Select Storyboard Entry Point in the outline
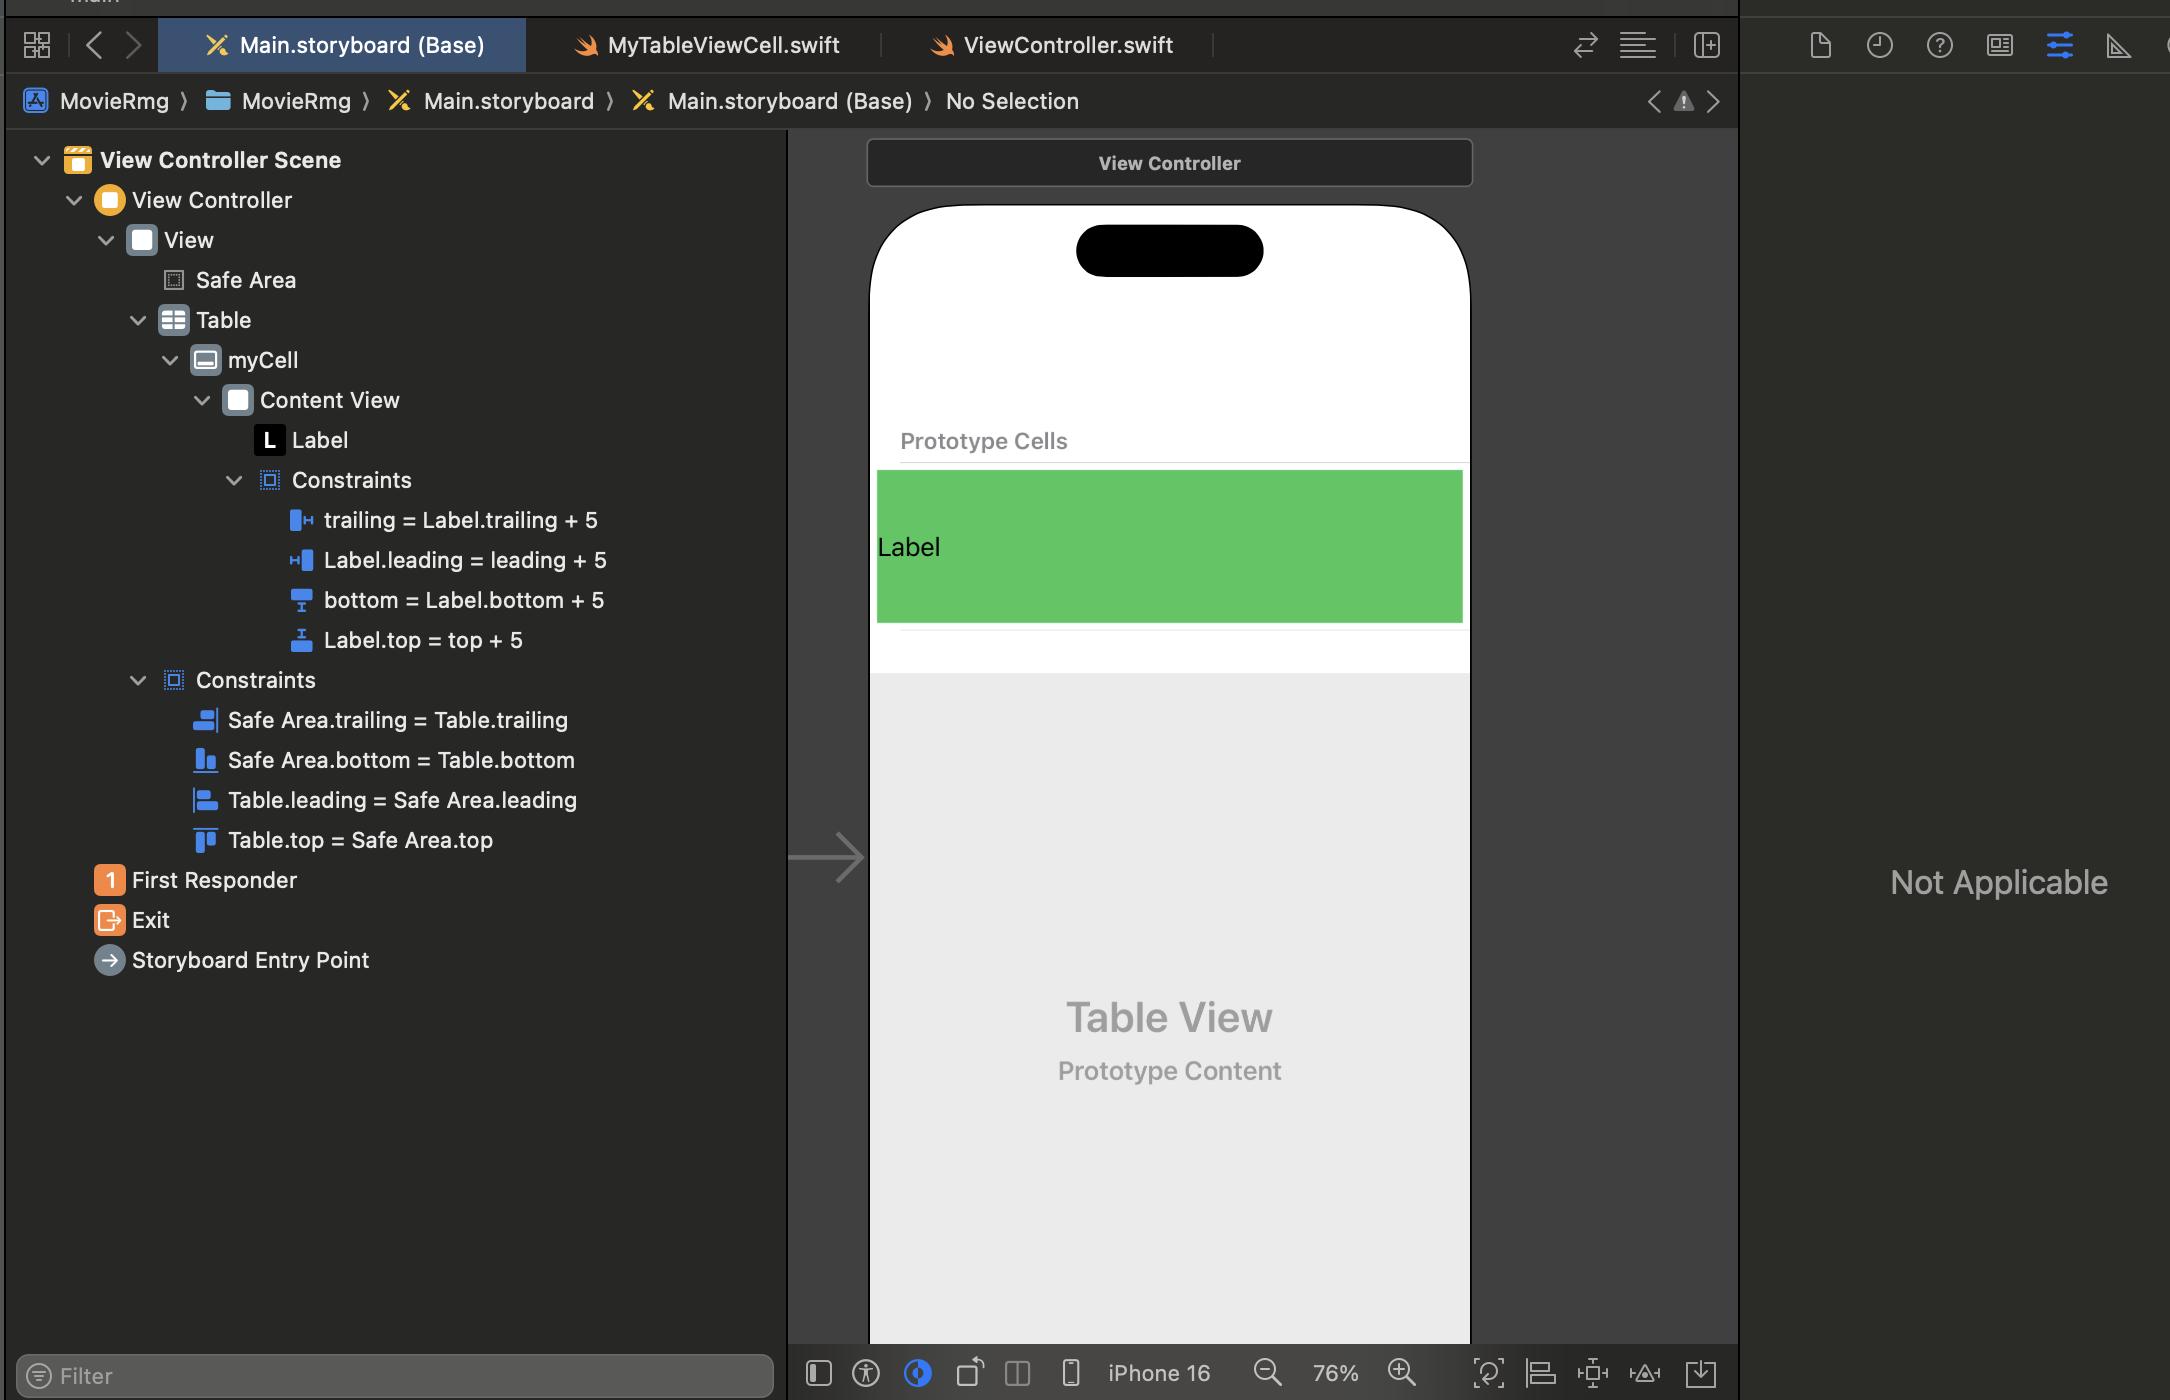This screenshot has height=1400, width=2170. click(x=231, y=960)
